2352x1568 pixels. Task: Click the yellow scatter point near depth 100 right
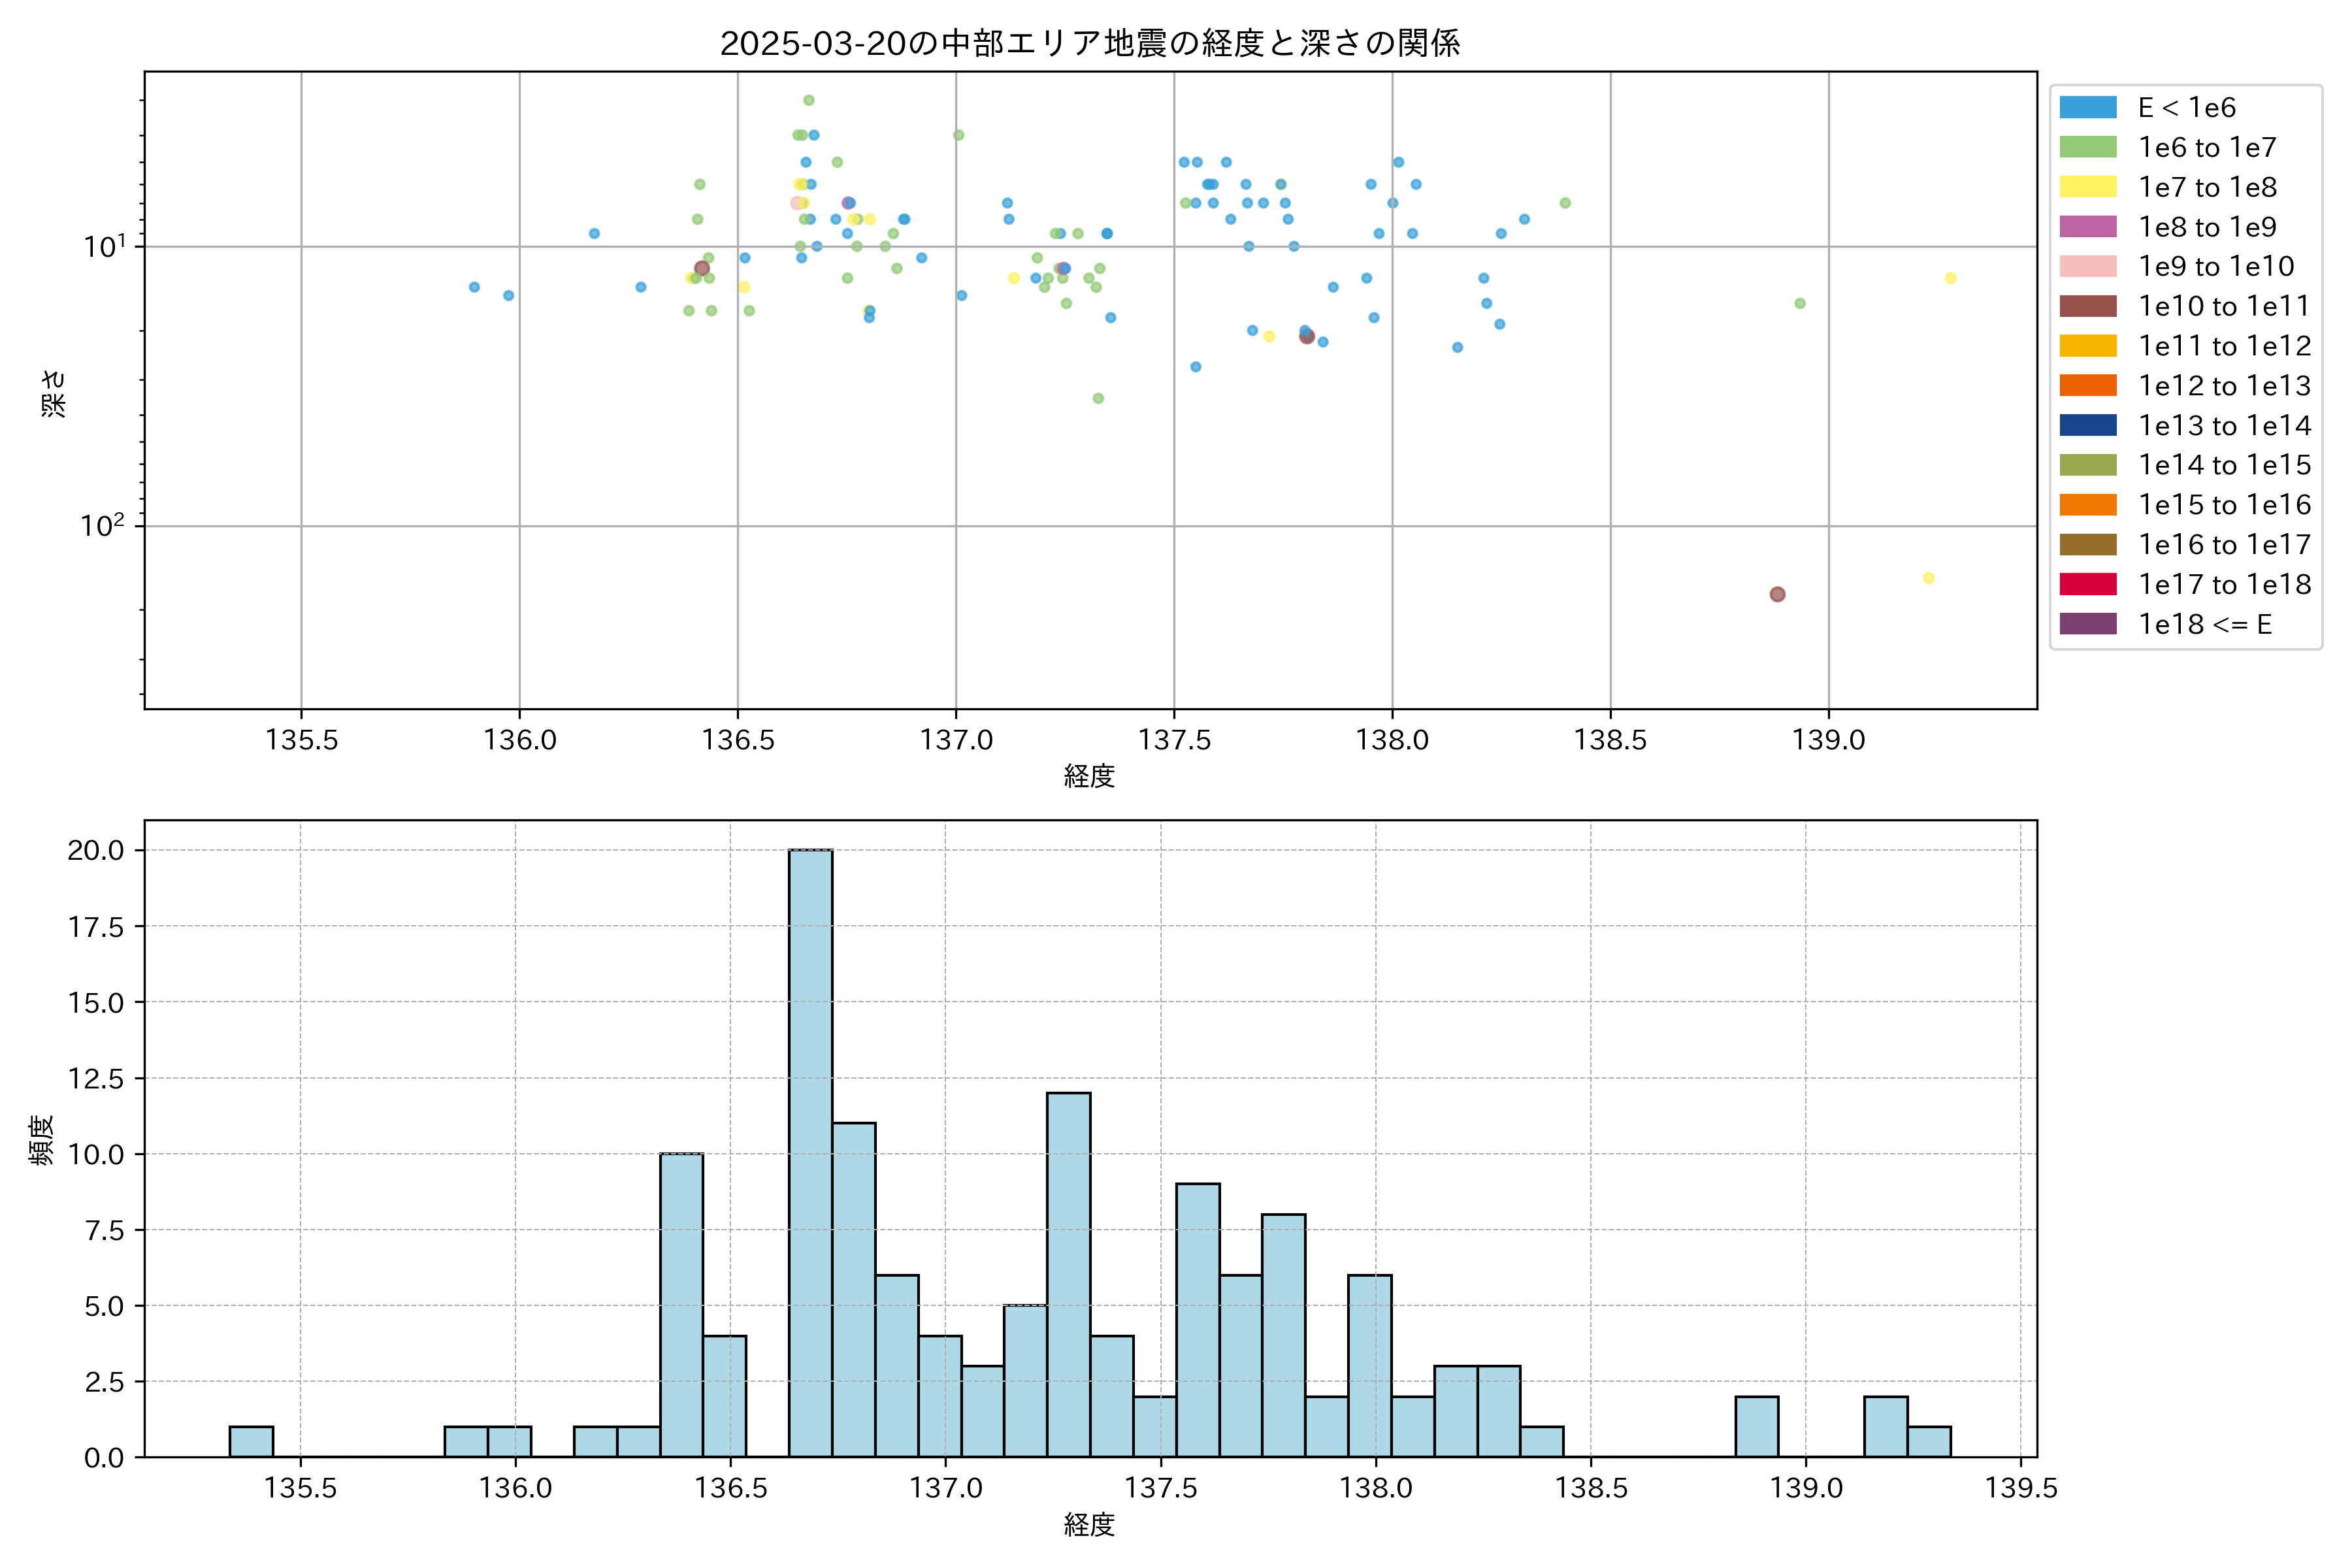tap(1929, 578)
